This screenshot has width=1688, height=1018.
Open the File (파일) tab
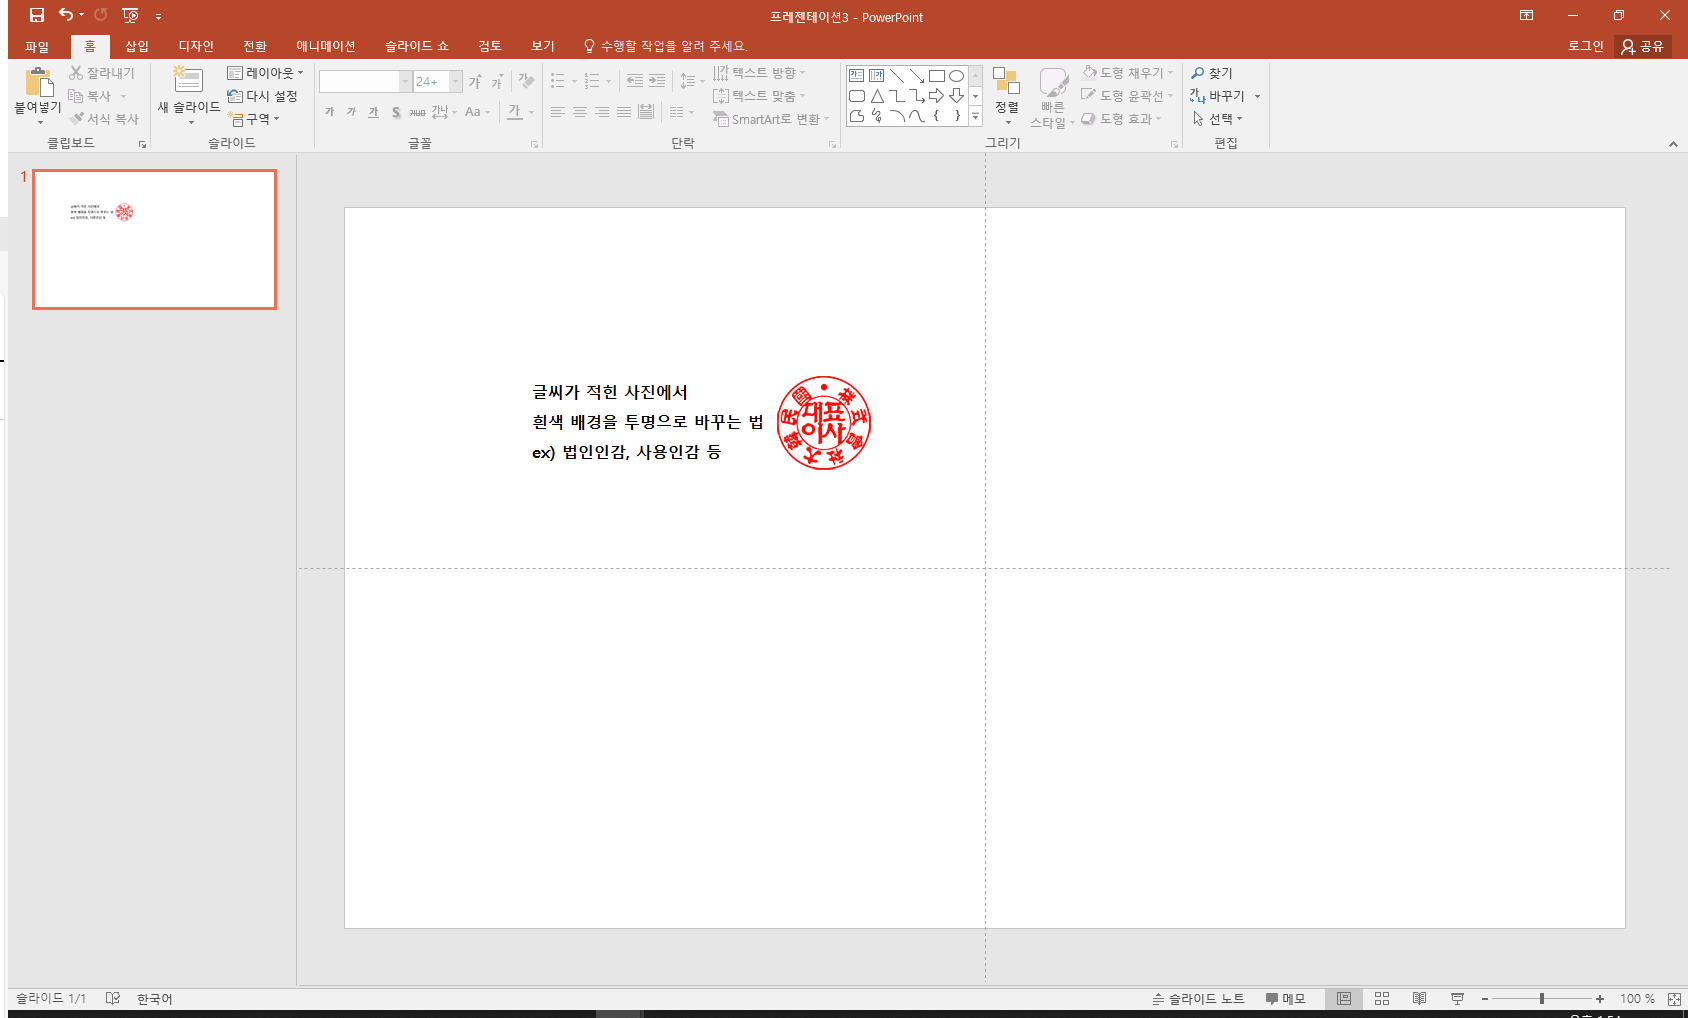(37, 46)
